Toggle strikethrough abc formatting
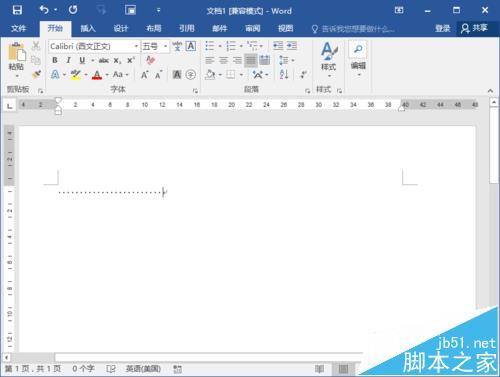 [104, 60]
